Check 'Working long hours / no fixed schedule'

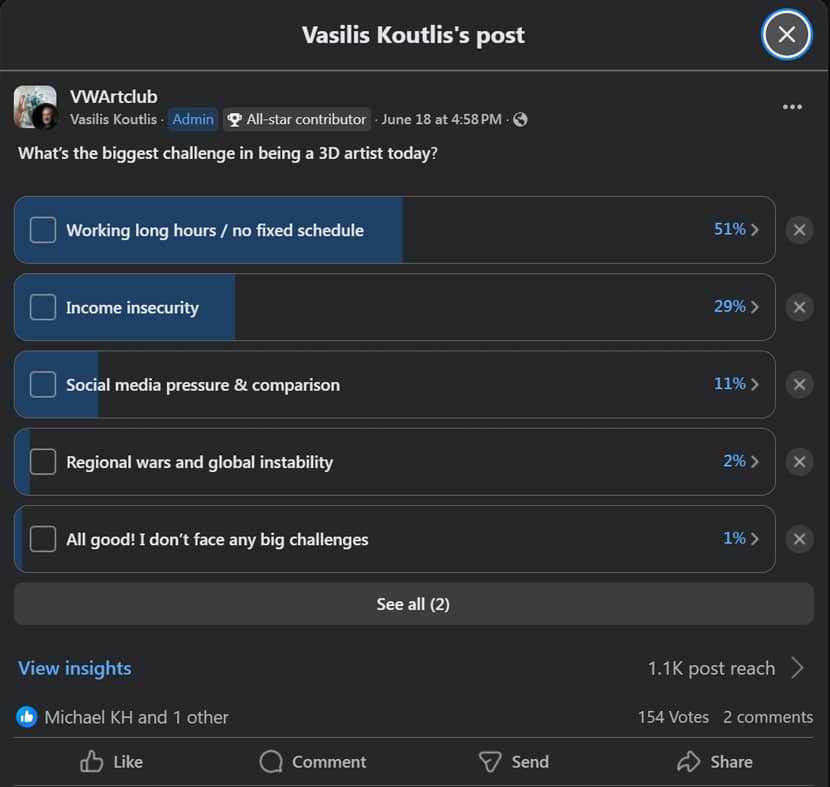click(43, 230)
